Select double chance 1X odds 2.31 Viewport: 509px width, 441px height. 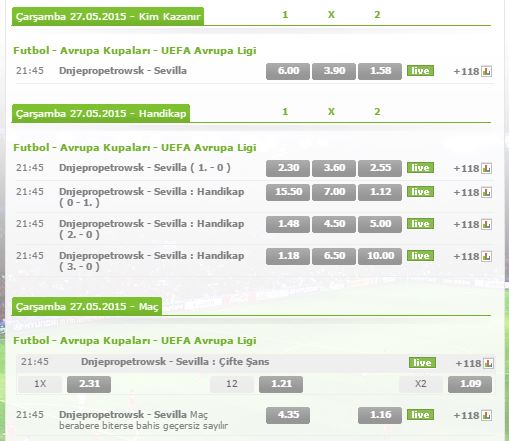pyautogui.click(x=89, y=384)
